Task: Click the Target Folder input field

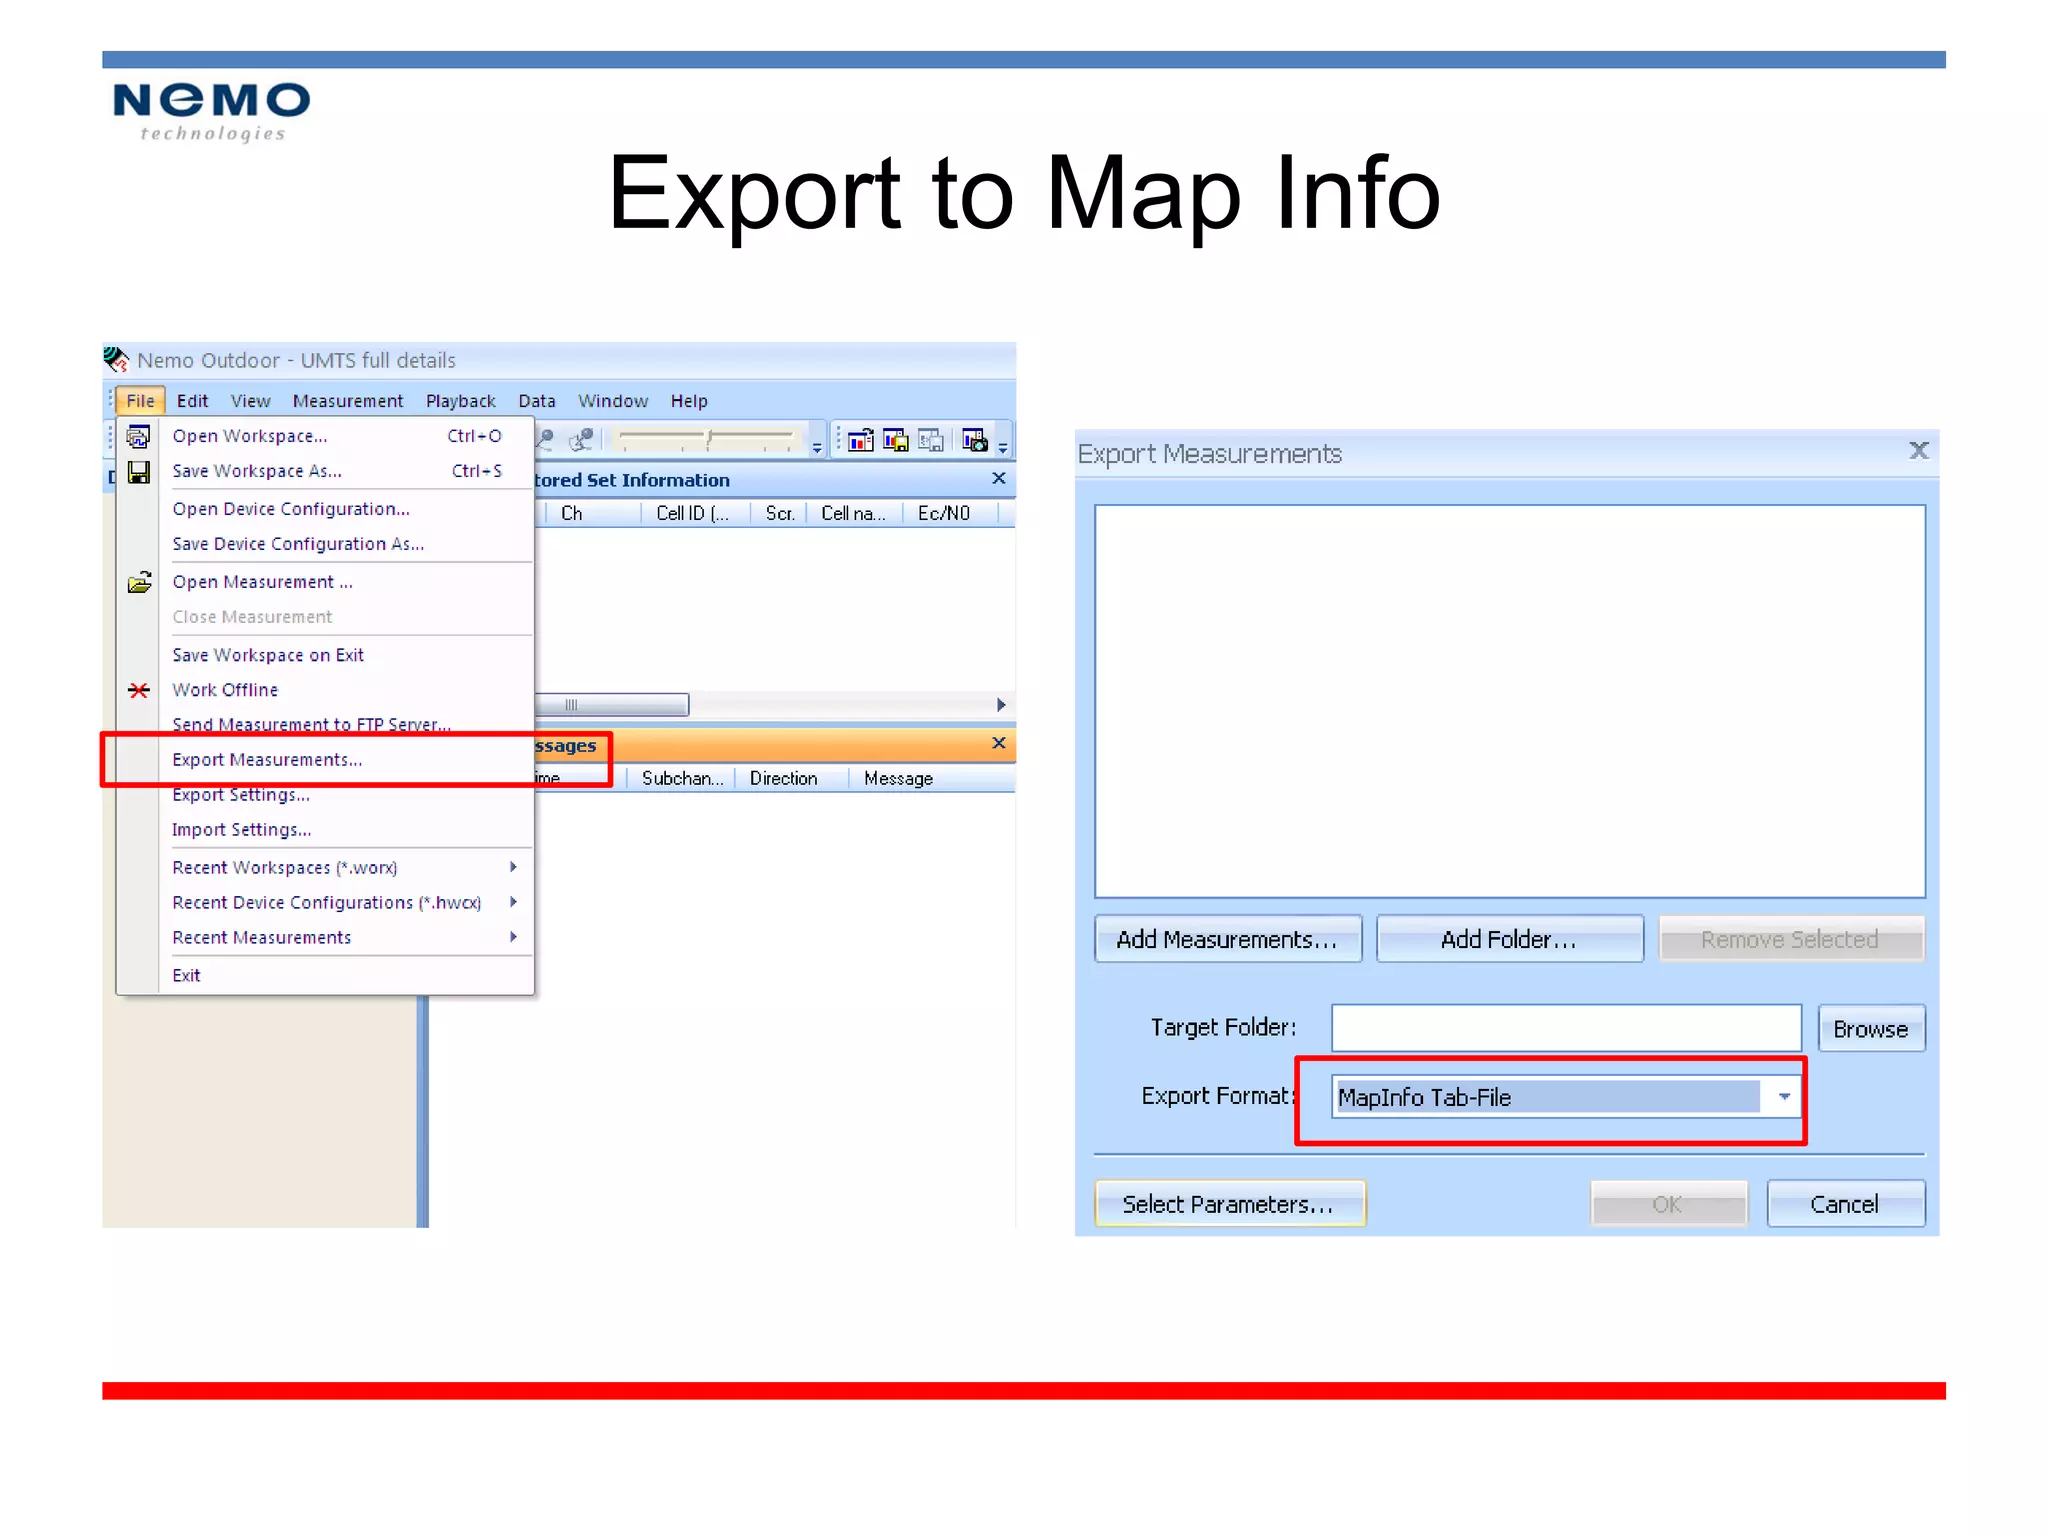Action: coord(1566,1029)
